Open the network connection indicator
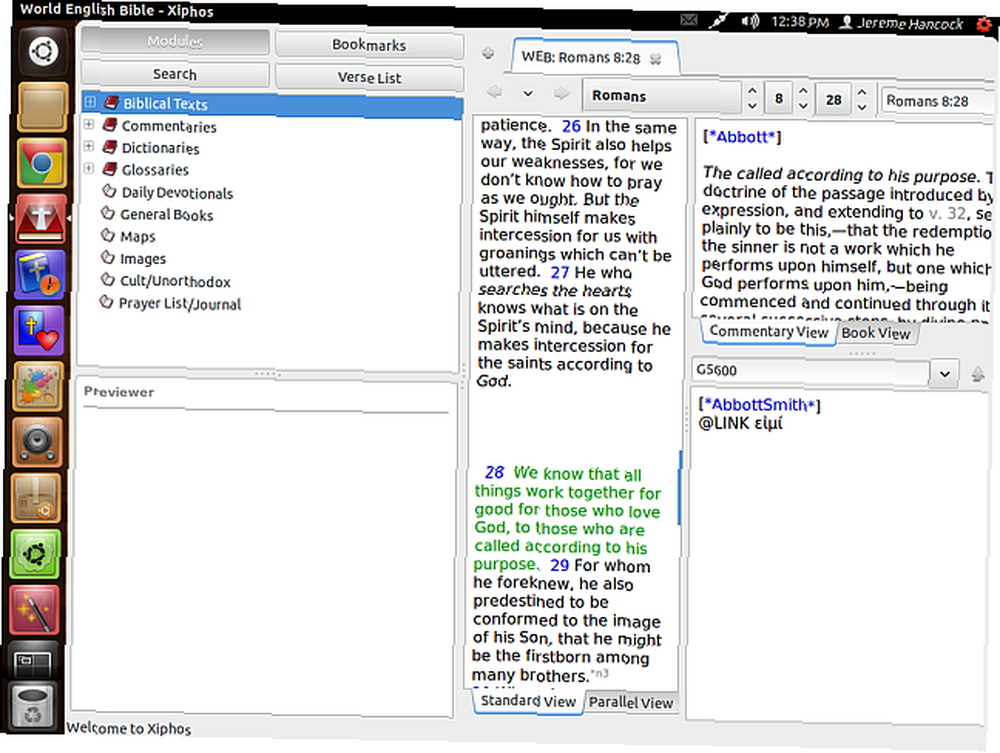The image size is (1000, 753). click(x=719, y=20)
